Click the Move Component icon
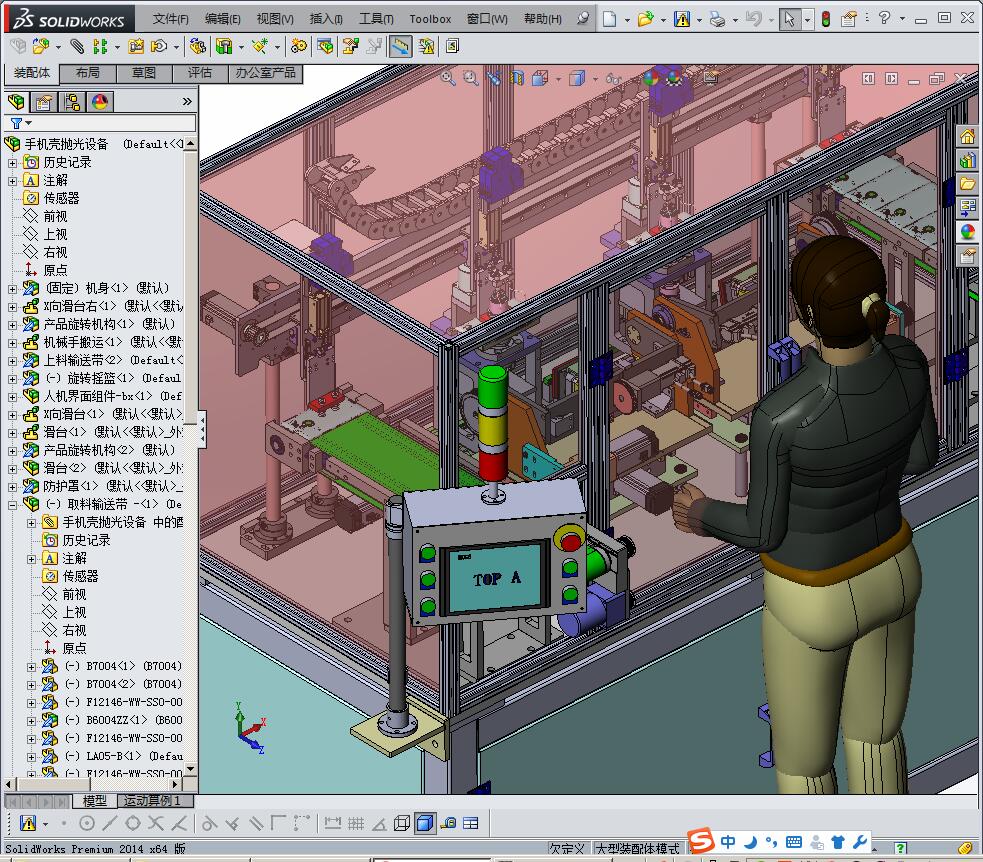 (159, 46)
